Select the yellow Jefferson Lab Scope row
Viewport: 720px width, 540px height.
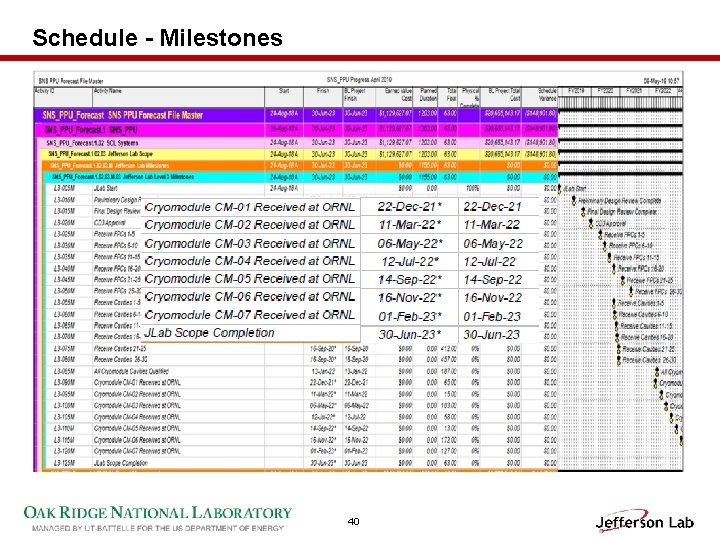coord(300,154)
